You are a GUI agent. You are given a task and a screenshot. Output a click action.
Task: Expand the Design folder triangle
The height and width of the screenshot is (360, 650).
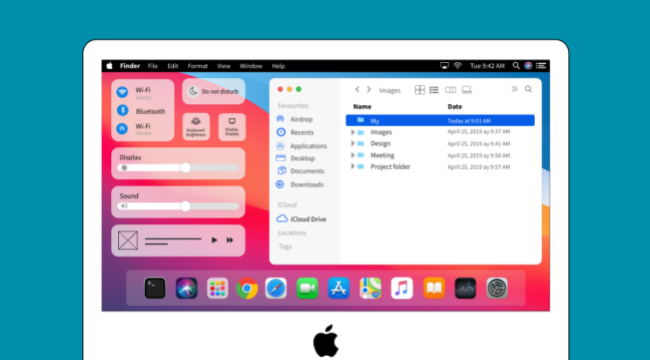tap(353, 144)
